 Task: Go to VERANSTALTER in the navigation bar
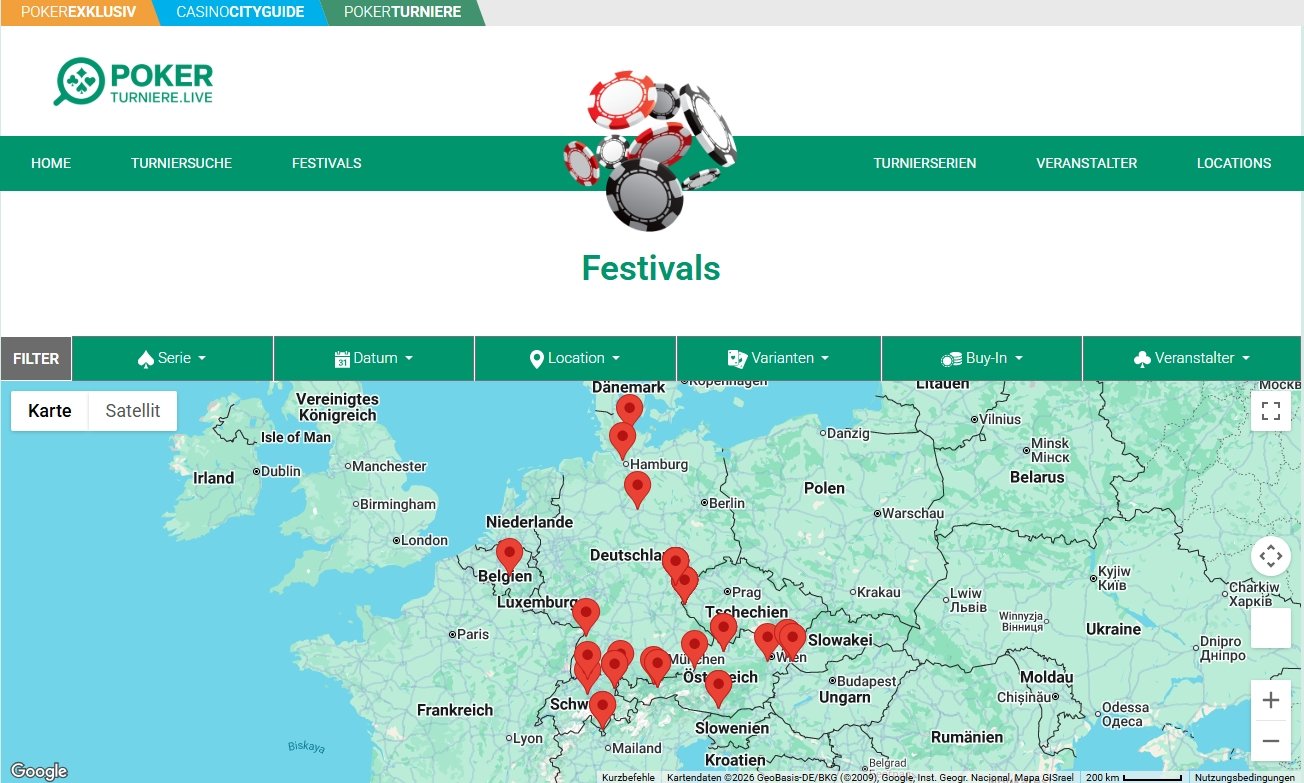1086,163
